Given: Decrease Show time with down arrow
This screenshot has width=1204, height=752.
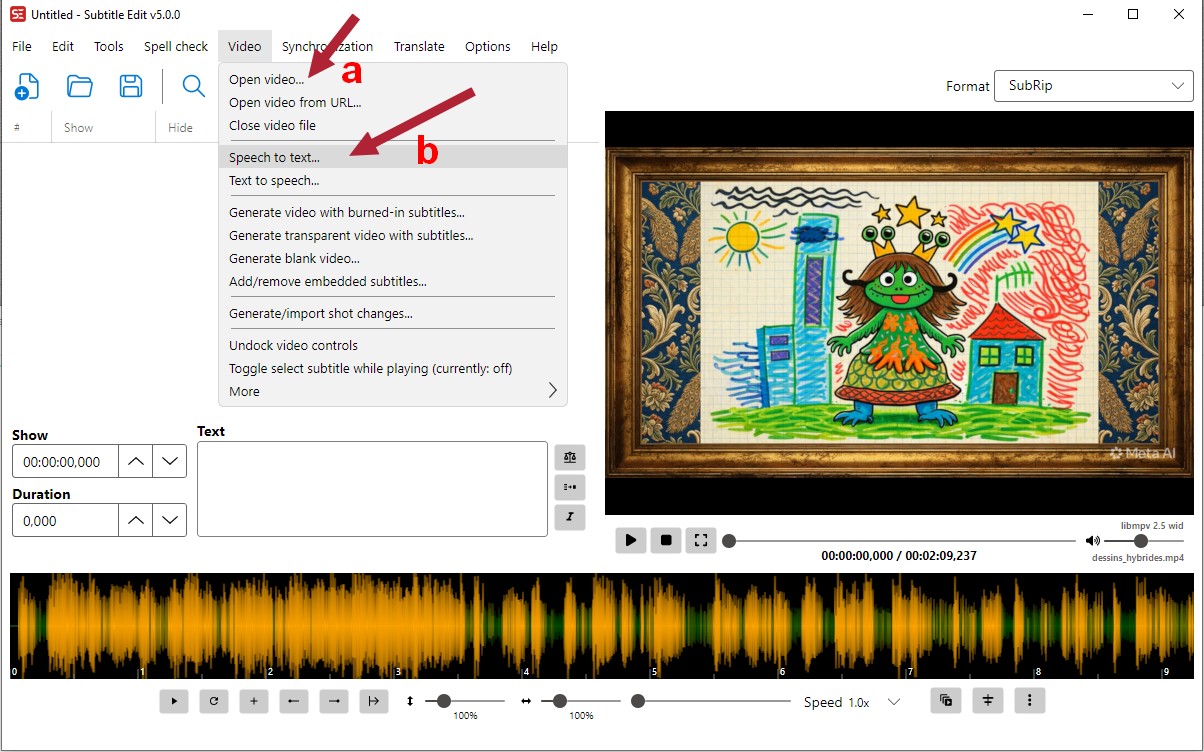Looking at the screenshot, I should tap(170, 461).
